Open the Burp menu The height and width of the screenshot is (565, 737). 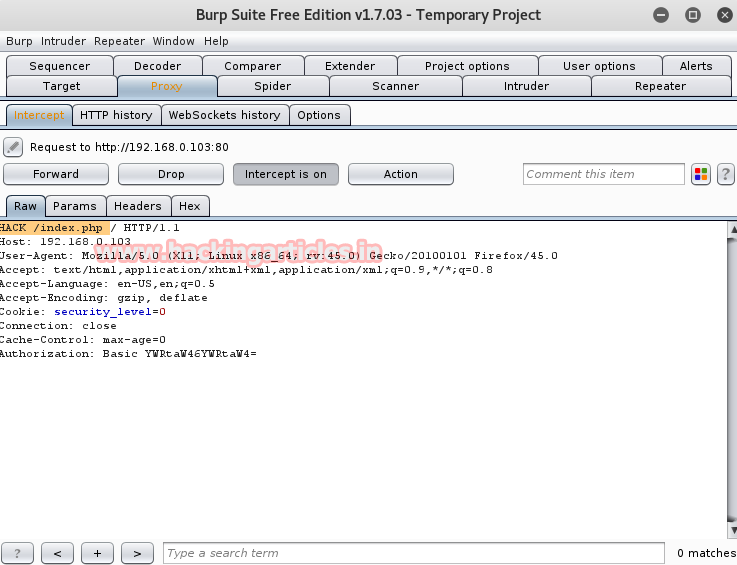(x=19, y=41)
